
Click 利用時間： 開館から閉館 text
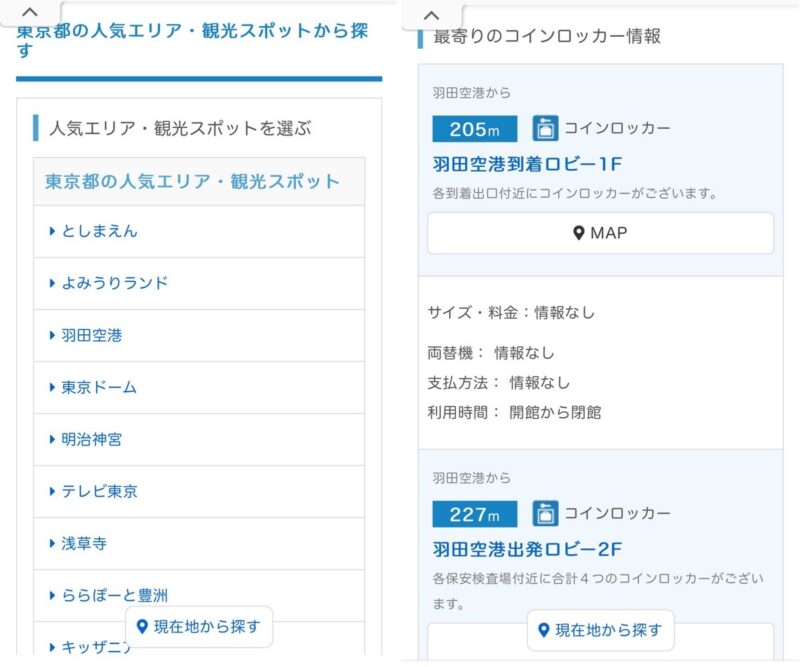click(x=514, y=412)
